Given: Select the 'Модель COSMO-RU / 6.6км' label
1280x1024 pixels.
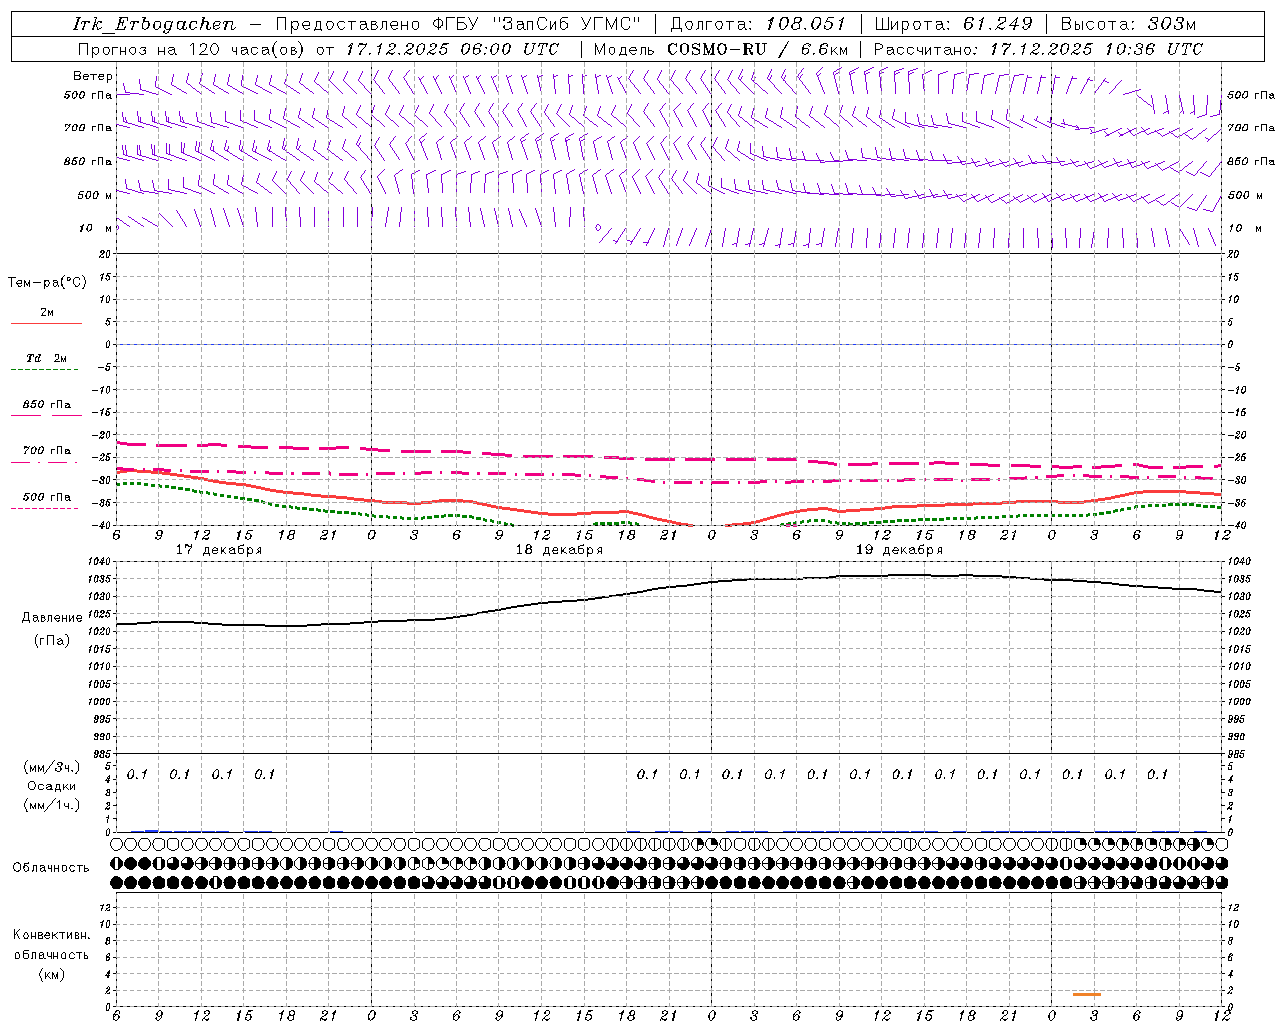Looking at the screenshot, I should coord(721,49).
